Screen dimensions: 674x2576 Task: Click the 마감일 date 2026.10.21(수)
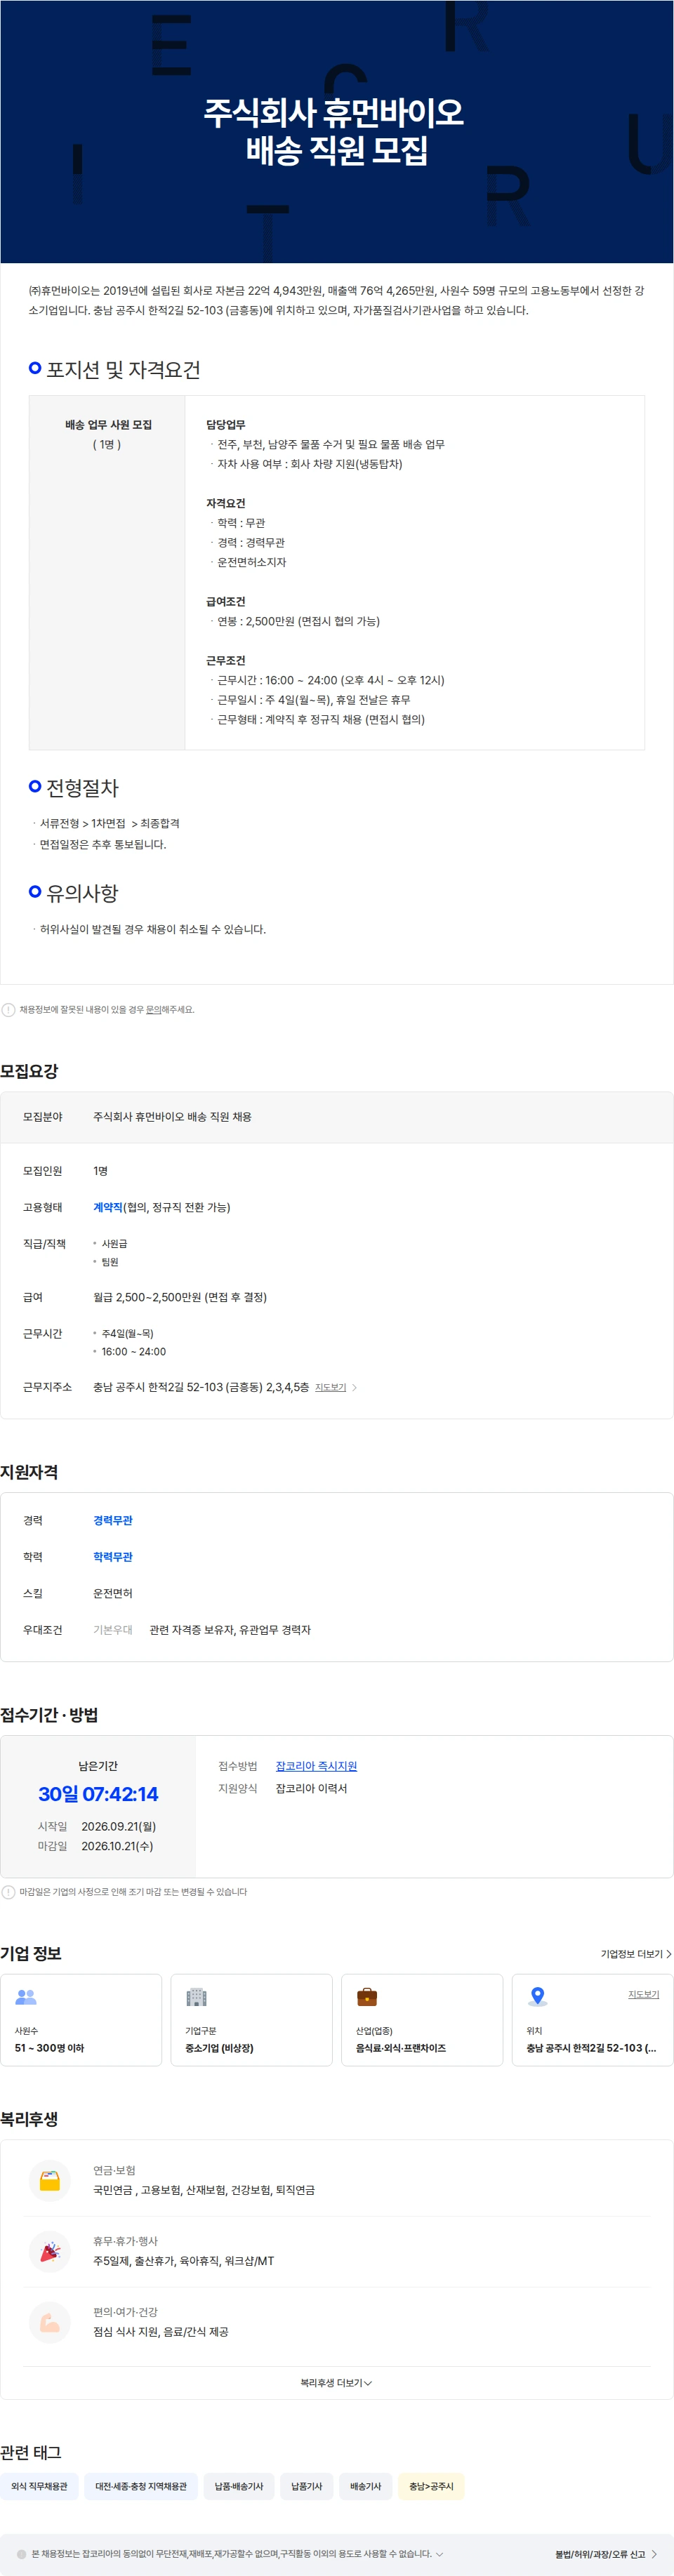117,1847
